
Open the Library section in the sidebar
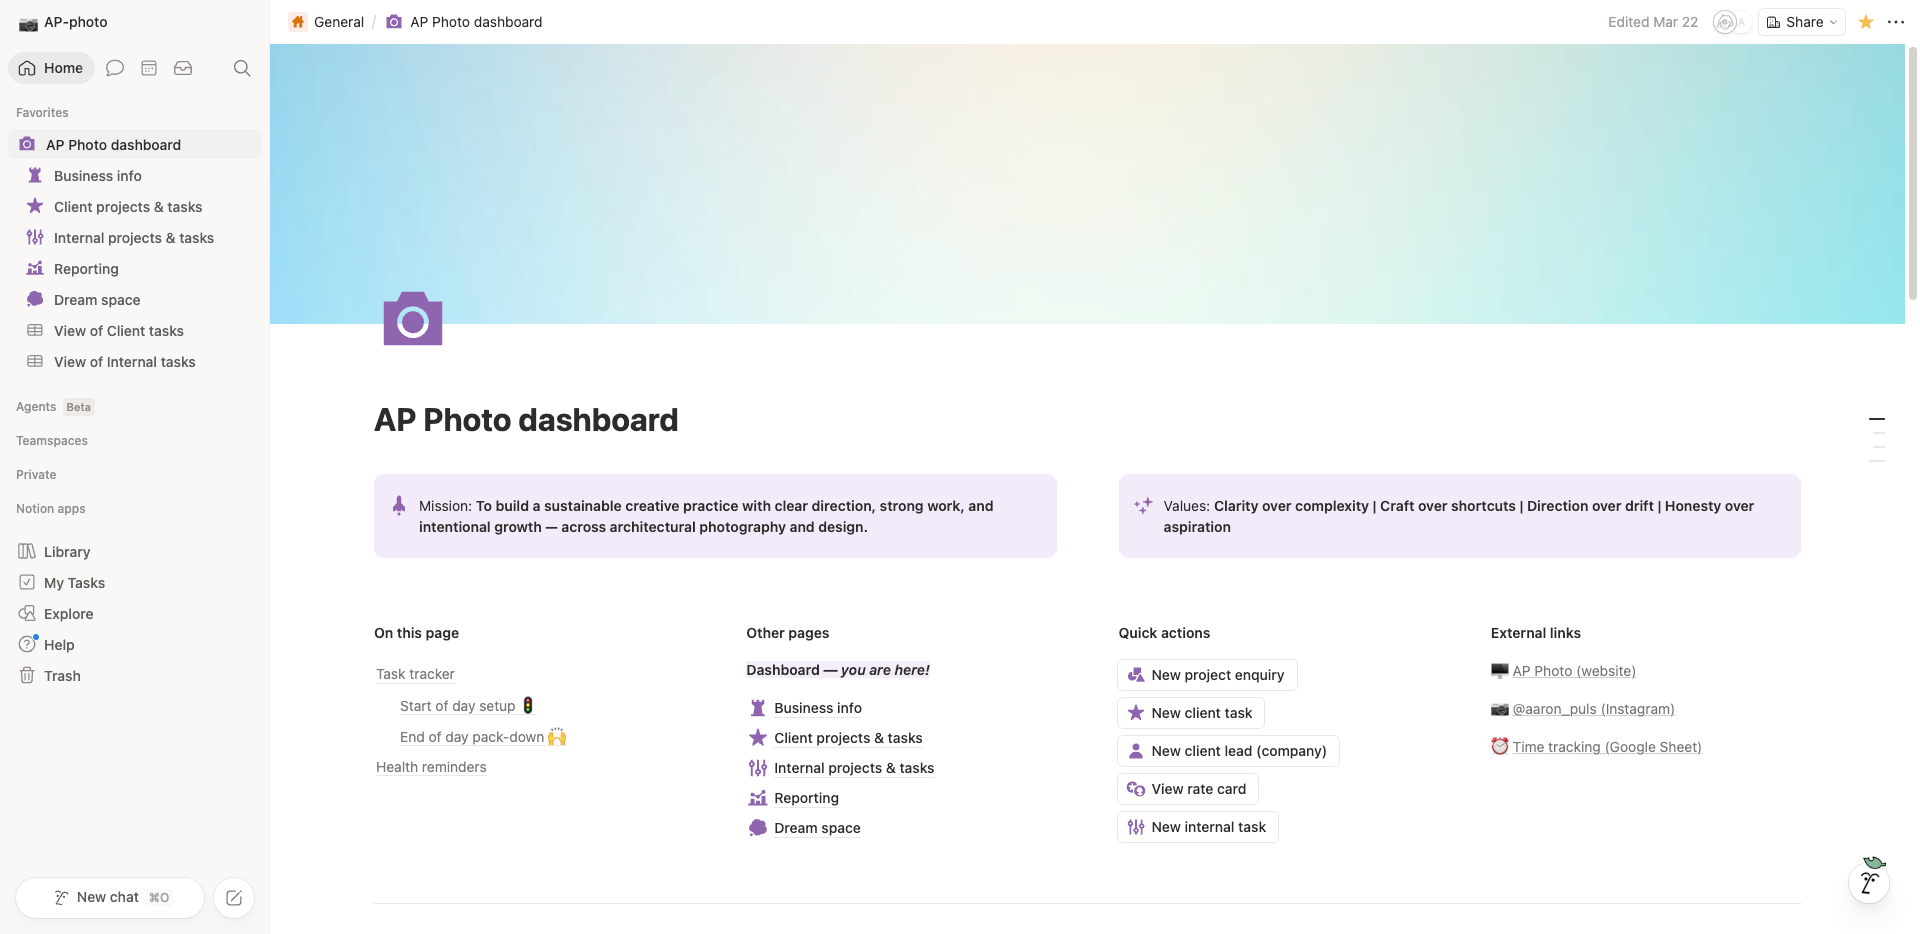coord(67,551)
